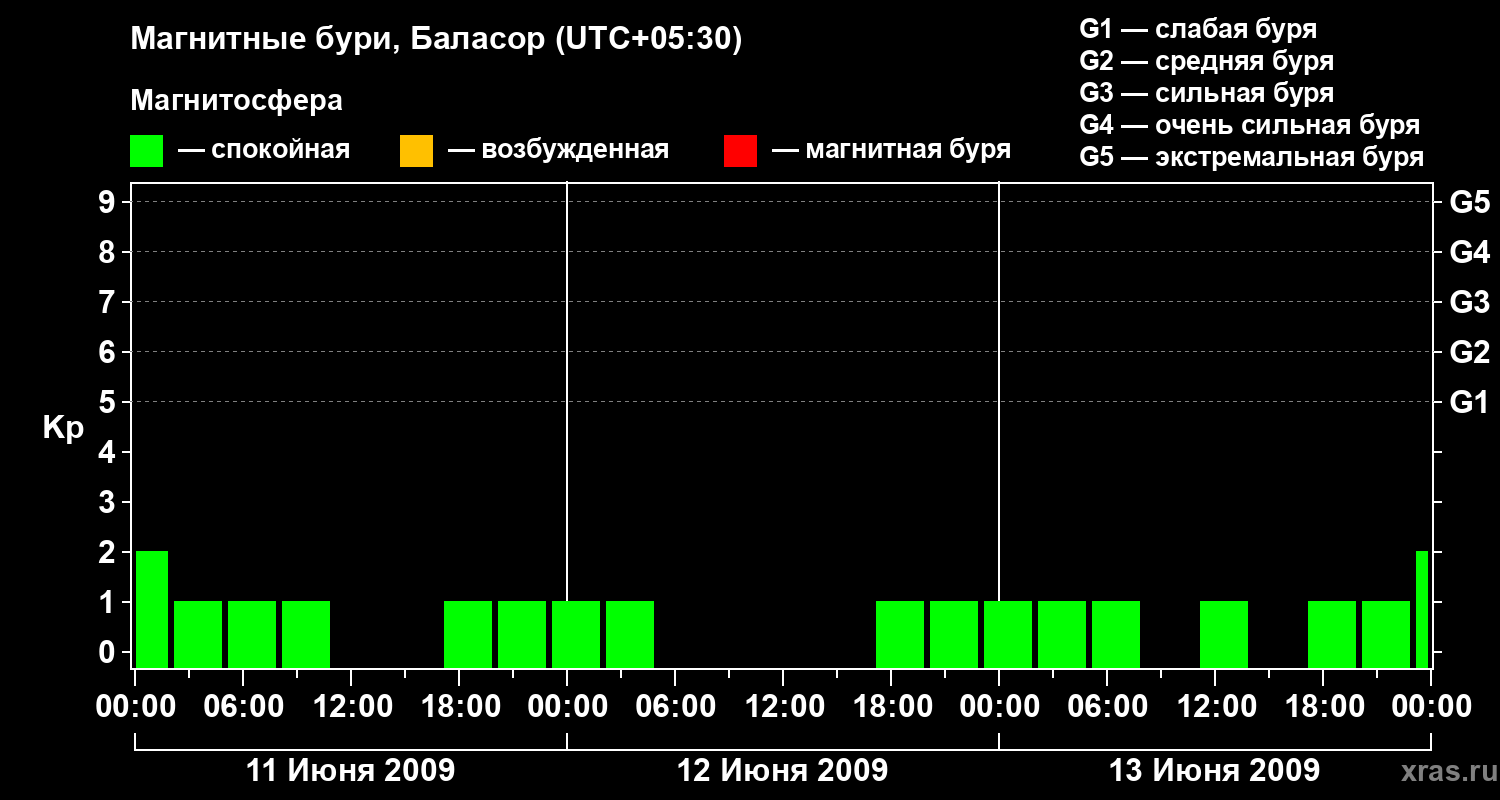Select the narrow Kp 2 bar at chart end
This screenshot has width=1500, height=800.
pos(1422,609)
